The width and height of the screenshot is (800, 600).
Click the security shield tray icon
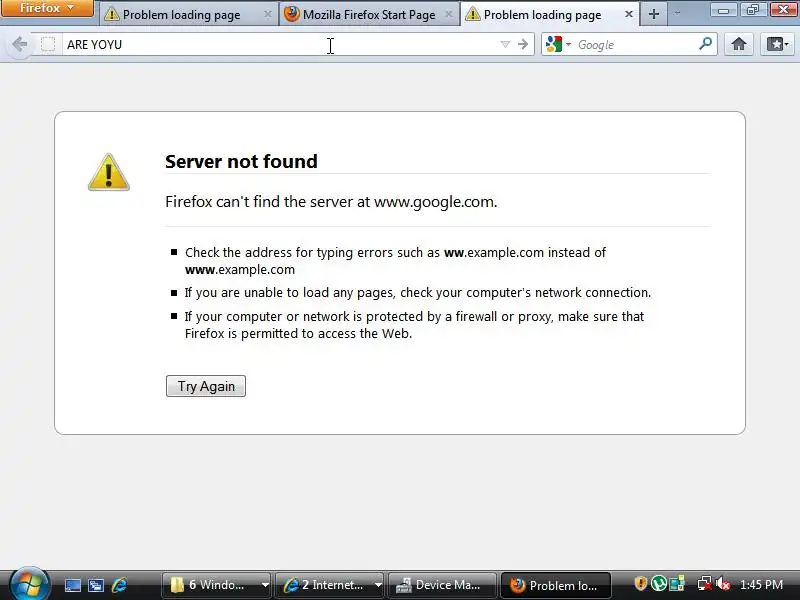(641, 583)
